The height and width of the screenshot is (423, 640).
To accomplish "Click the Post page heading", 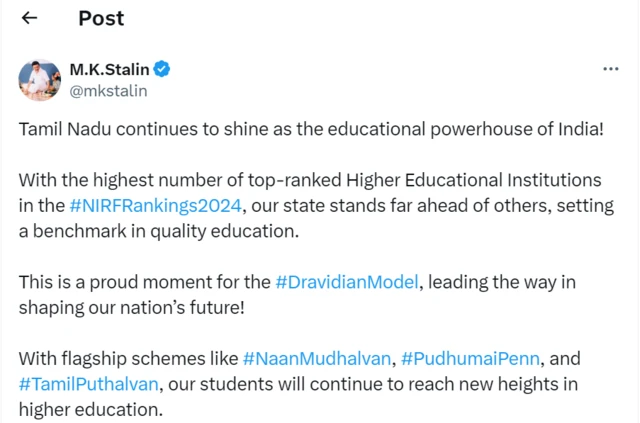I will click(x=101, y=18).
